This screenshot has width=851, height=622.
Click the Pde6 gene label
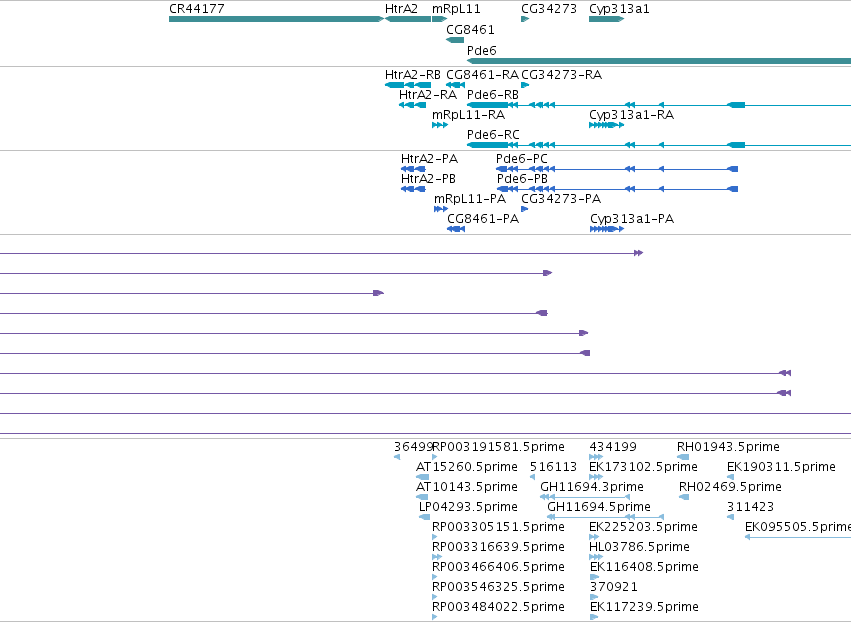coord(481,50)
